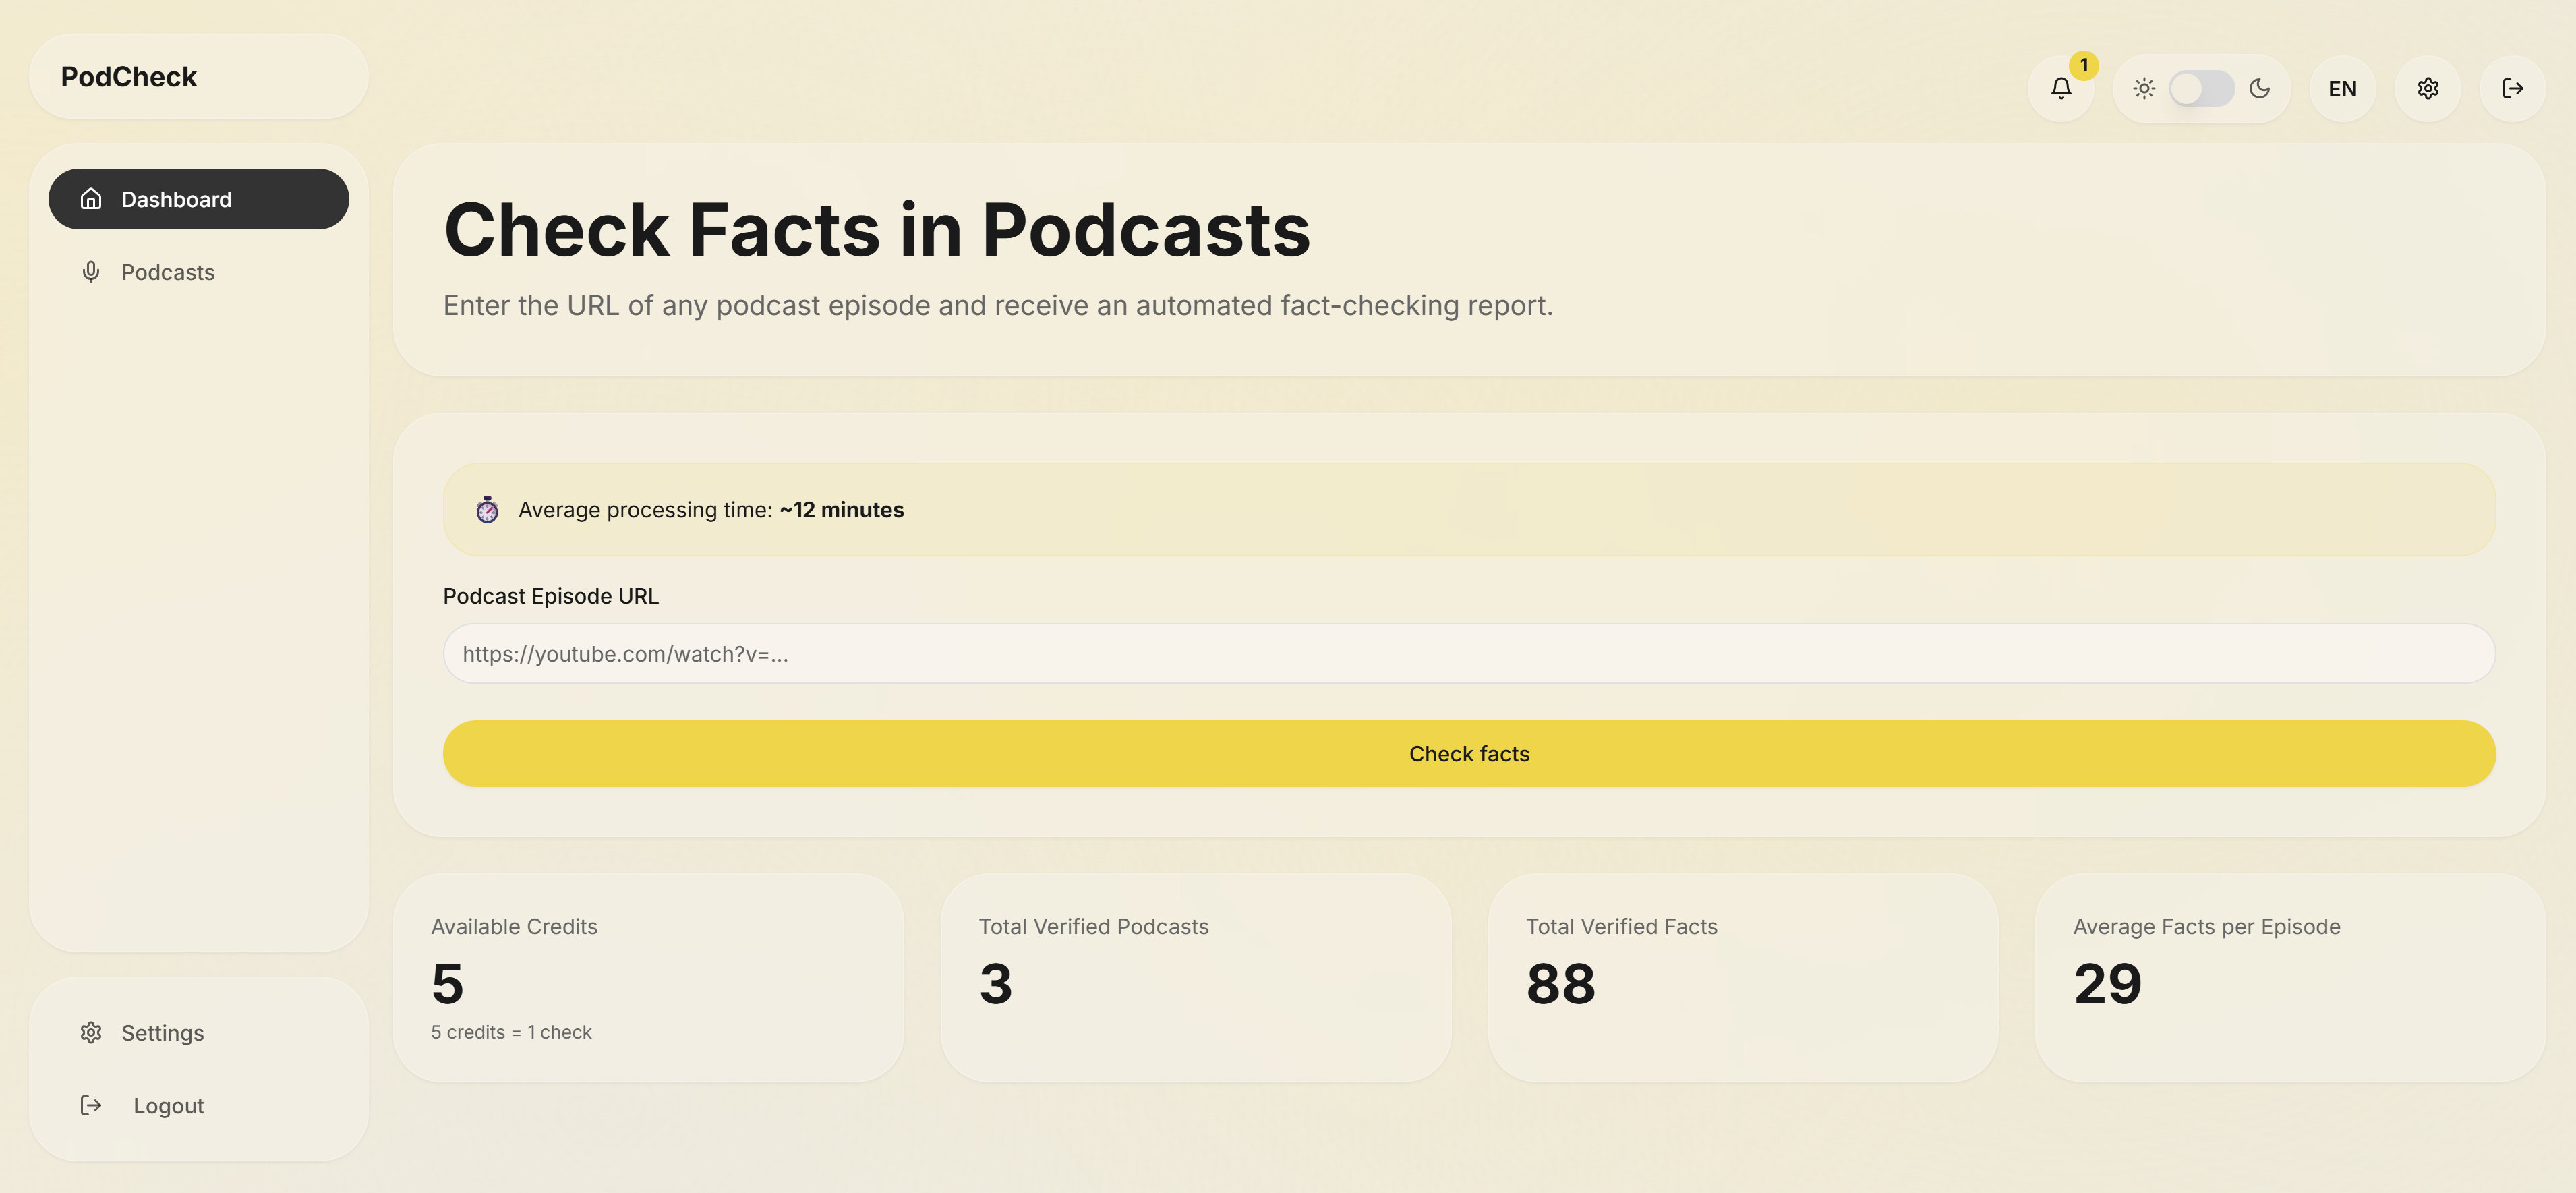
Task: Open the EN language selector
Action: pyautogui.click(x=2342, y=88)
